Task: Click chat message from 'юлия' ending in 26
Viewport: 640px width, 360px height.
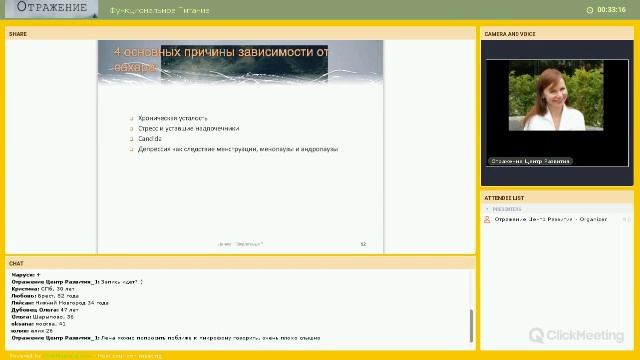Action: point(32,331)
